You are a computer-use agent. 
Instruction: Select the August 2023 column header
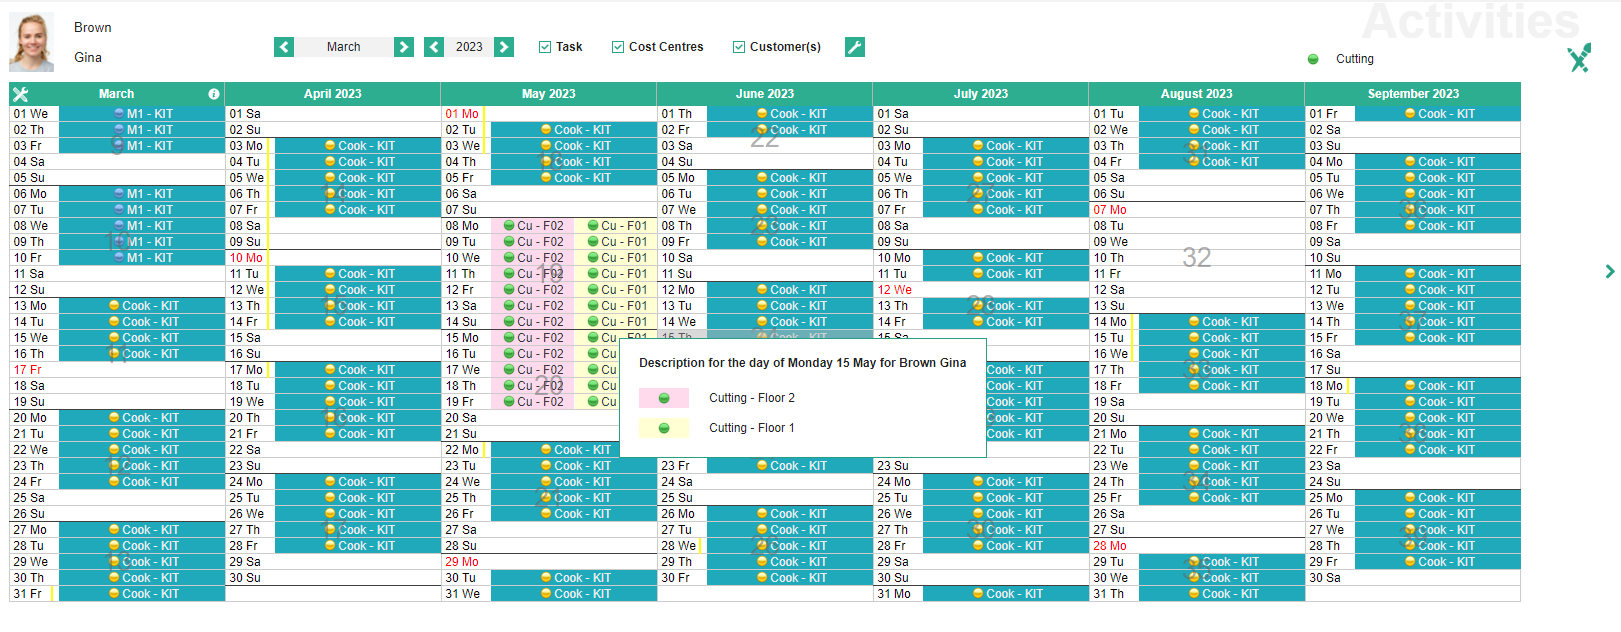coord(1197,94)
